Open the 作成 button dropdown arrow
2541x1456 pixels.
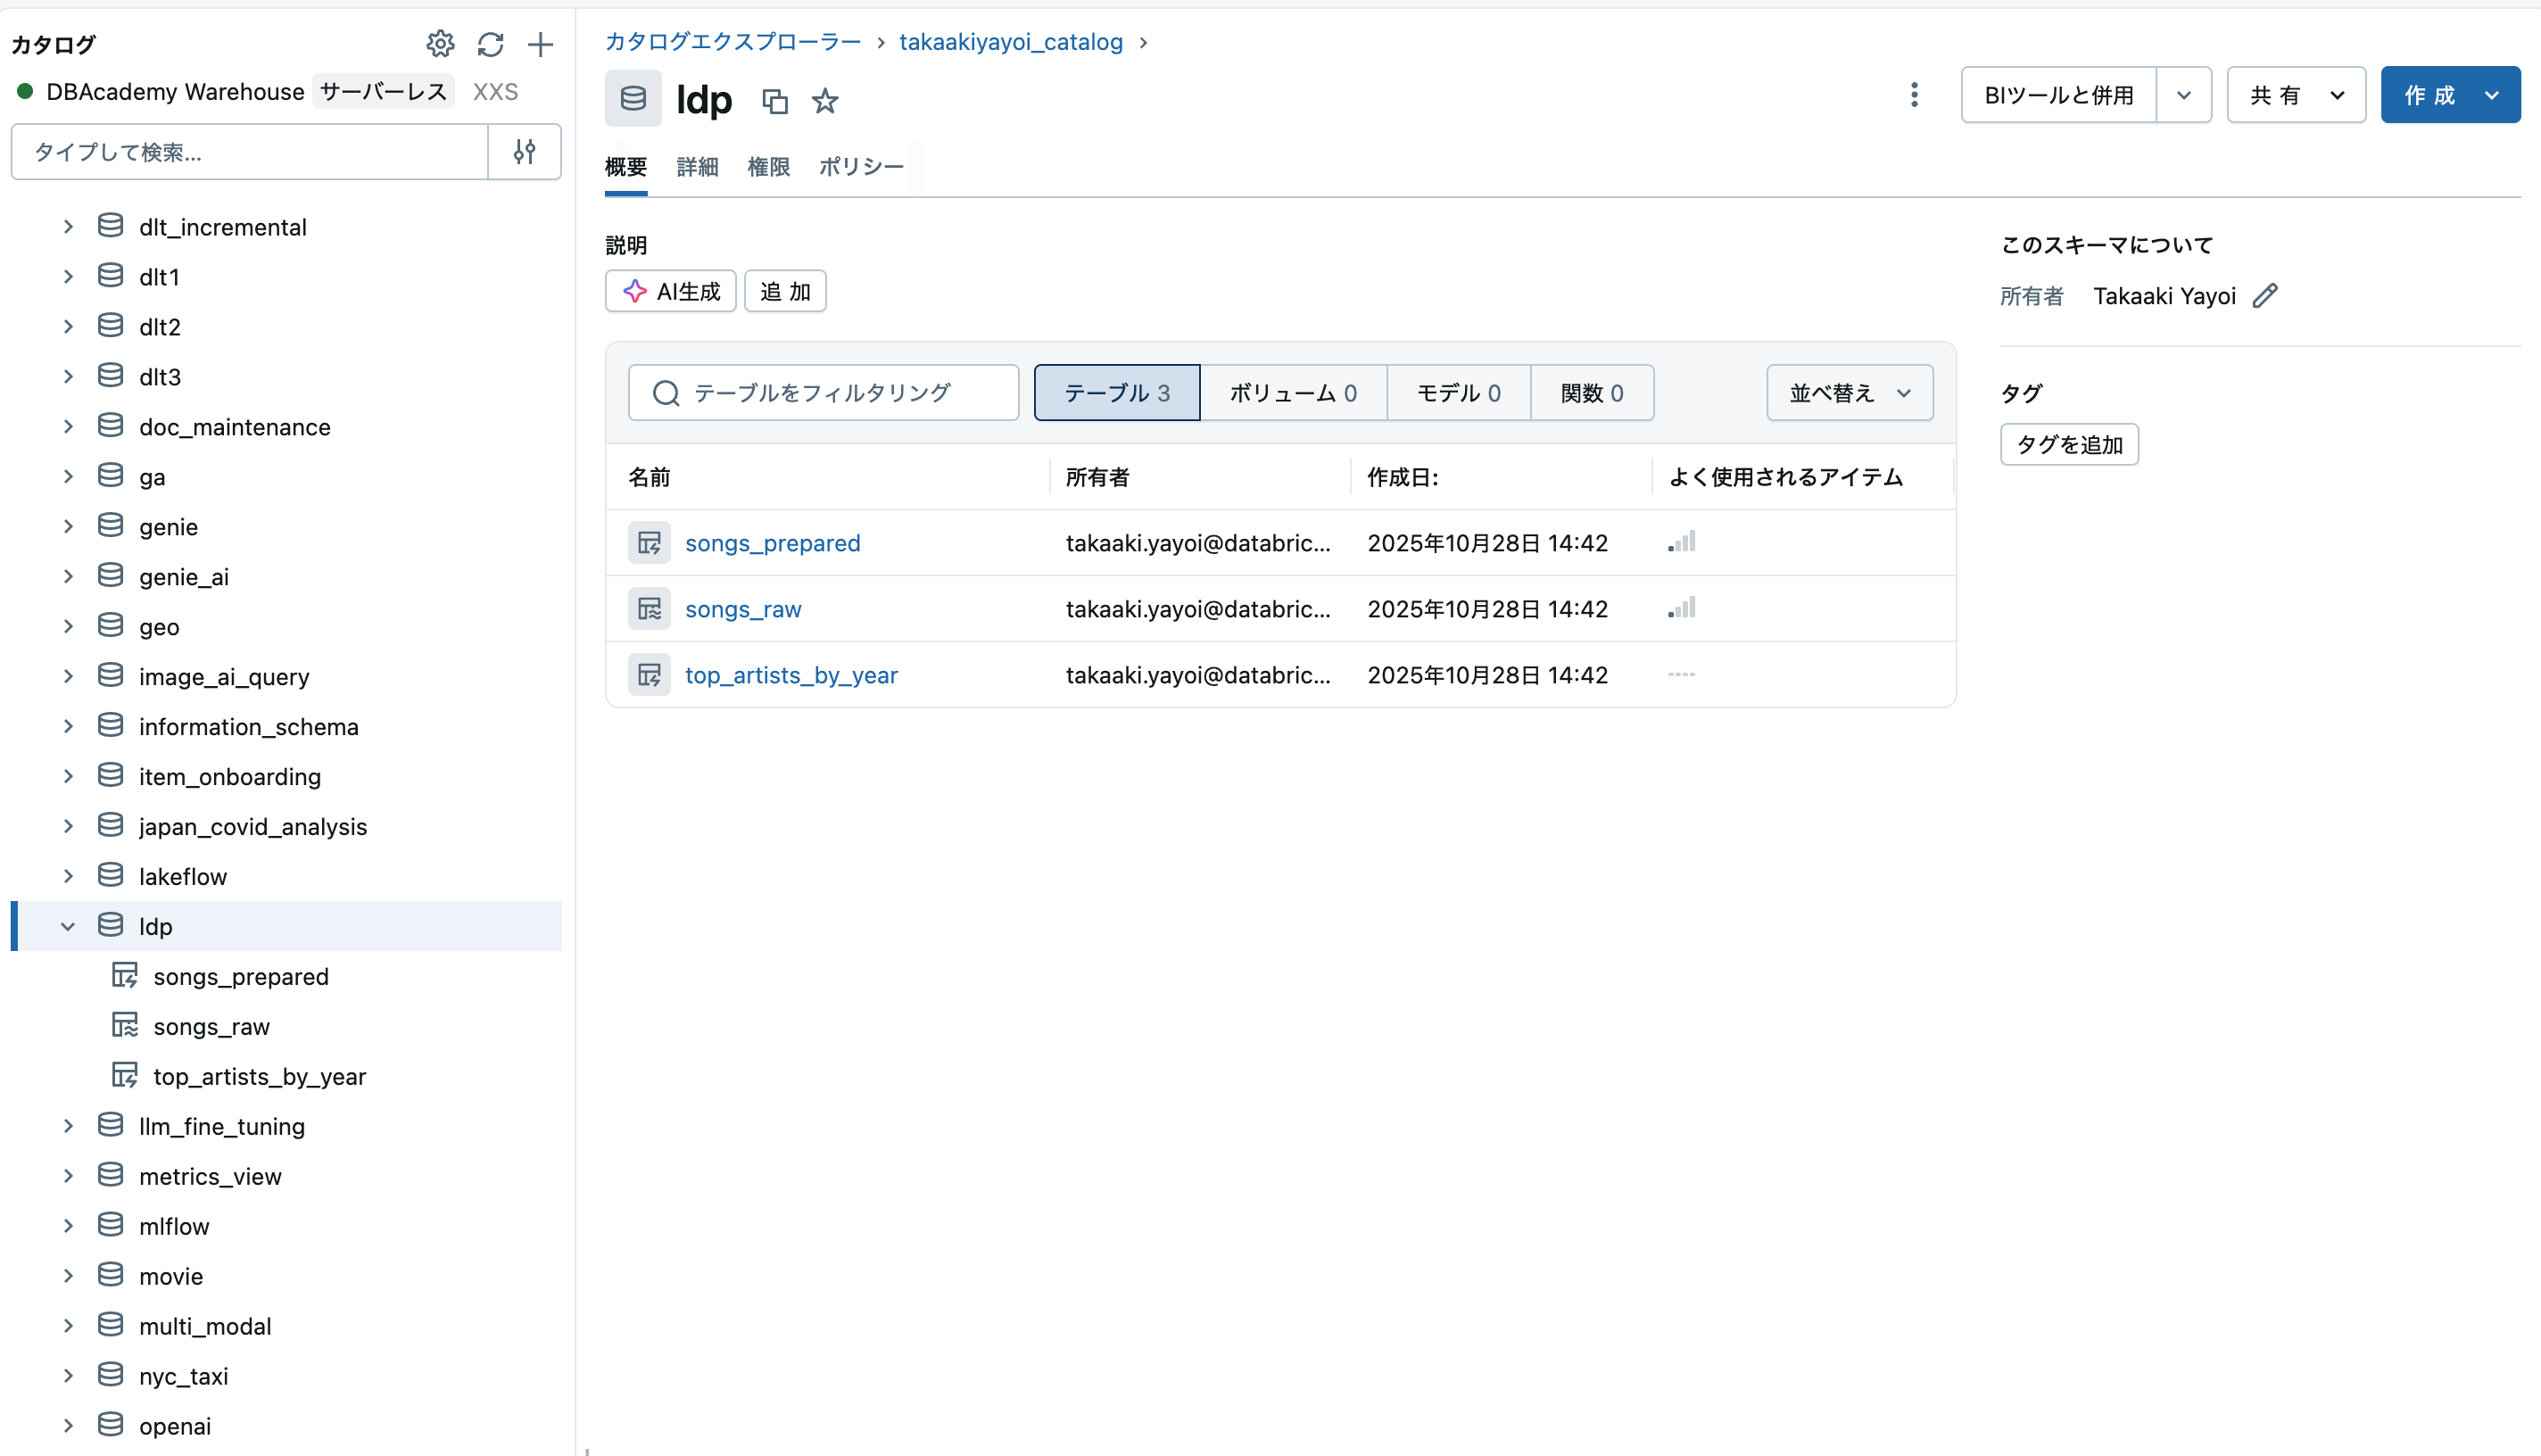(2491, 94)
